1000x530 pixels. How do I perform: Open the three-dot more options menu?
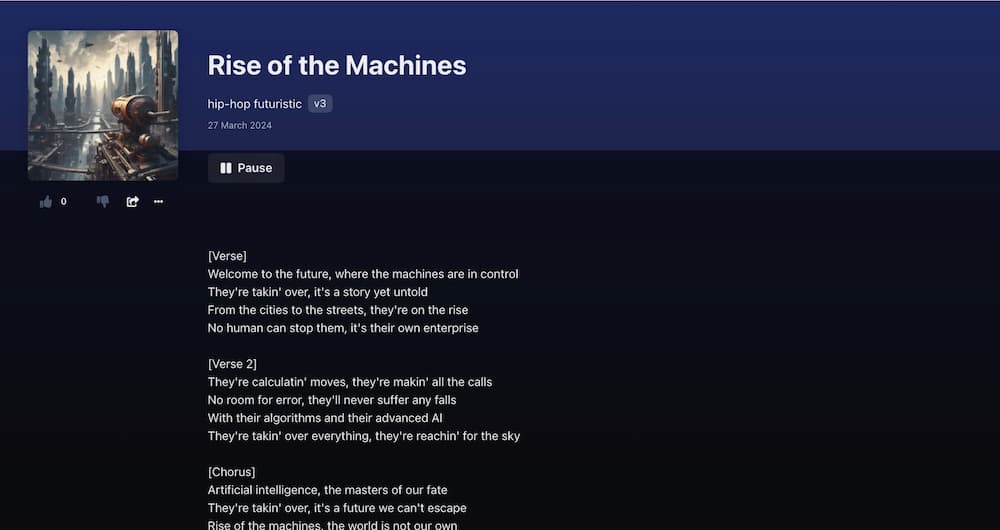coord(158,202)
